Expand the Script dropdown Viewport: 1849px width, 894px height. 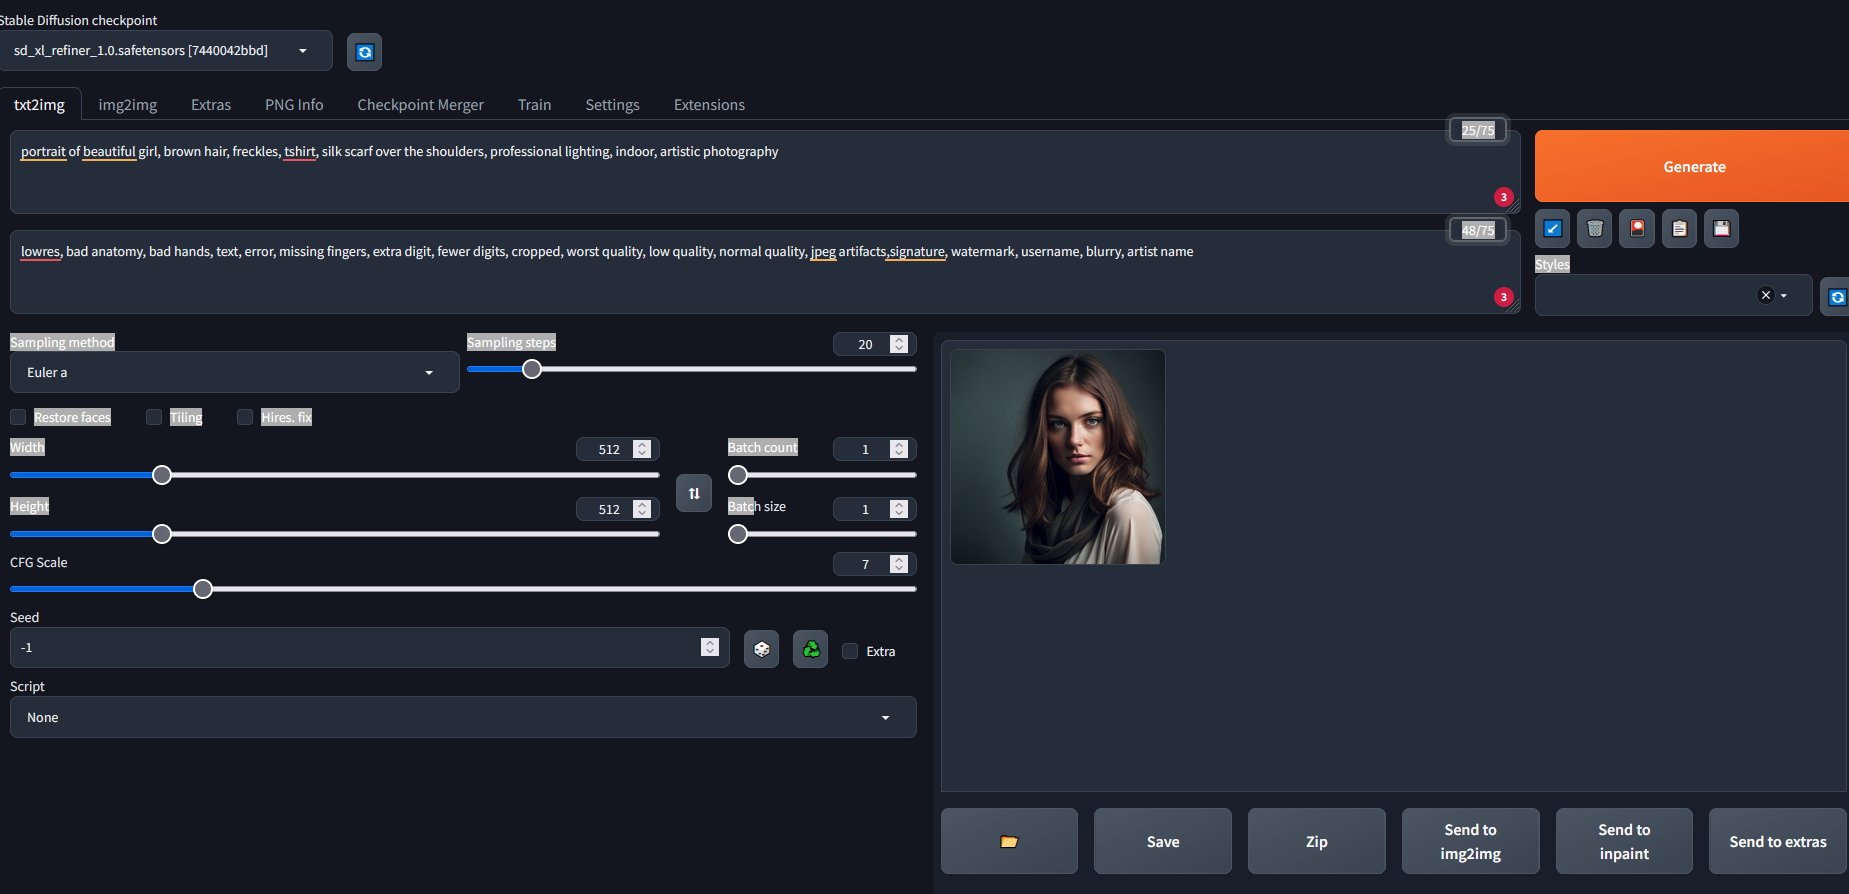click(462, 718)
